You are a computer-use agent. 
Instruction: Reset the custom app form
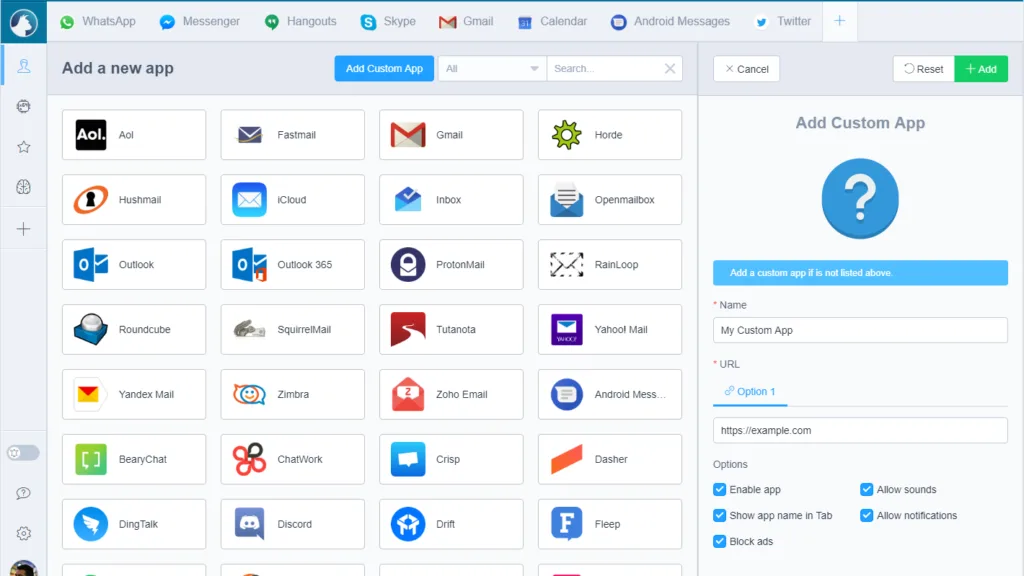(923, 69)
